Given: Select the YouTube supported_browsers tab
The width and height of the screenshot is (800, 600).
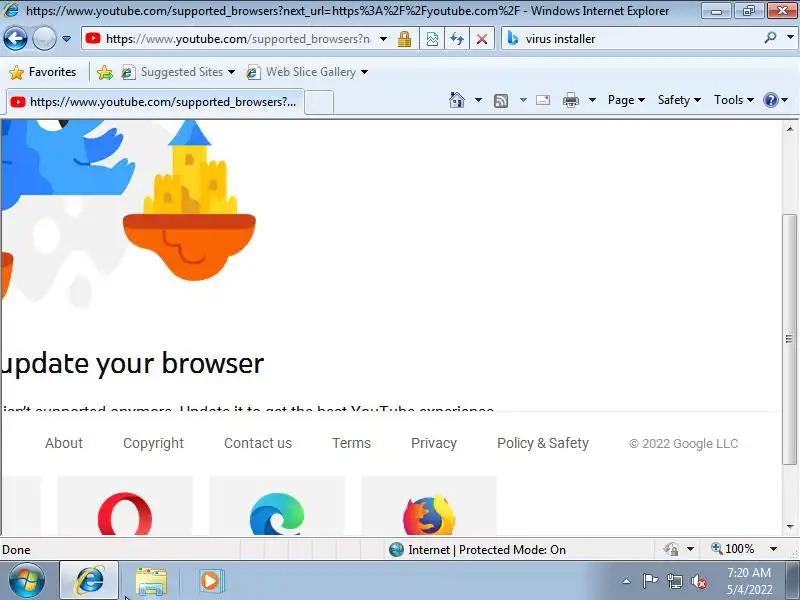Looking at the screenshot, I should pyautogui.click(x=156, y=102).
